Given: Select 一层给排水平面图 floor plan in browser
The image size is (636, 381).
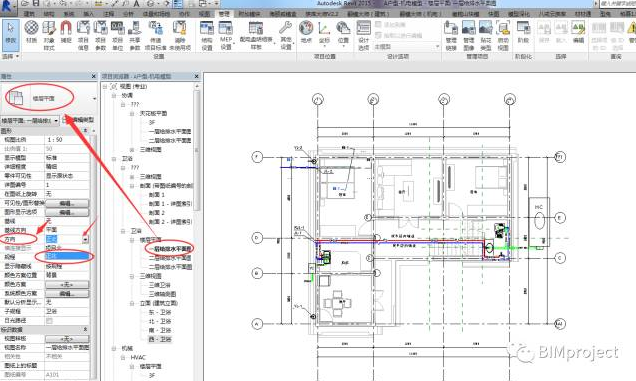Looking at the screenshot, I should [170, 248].
